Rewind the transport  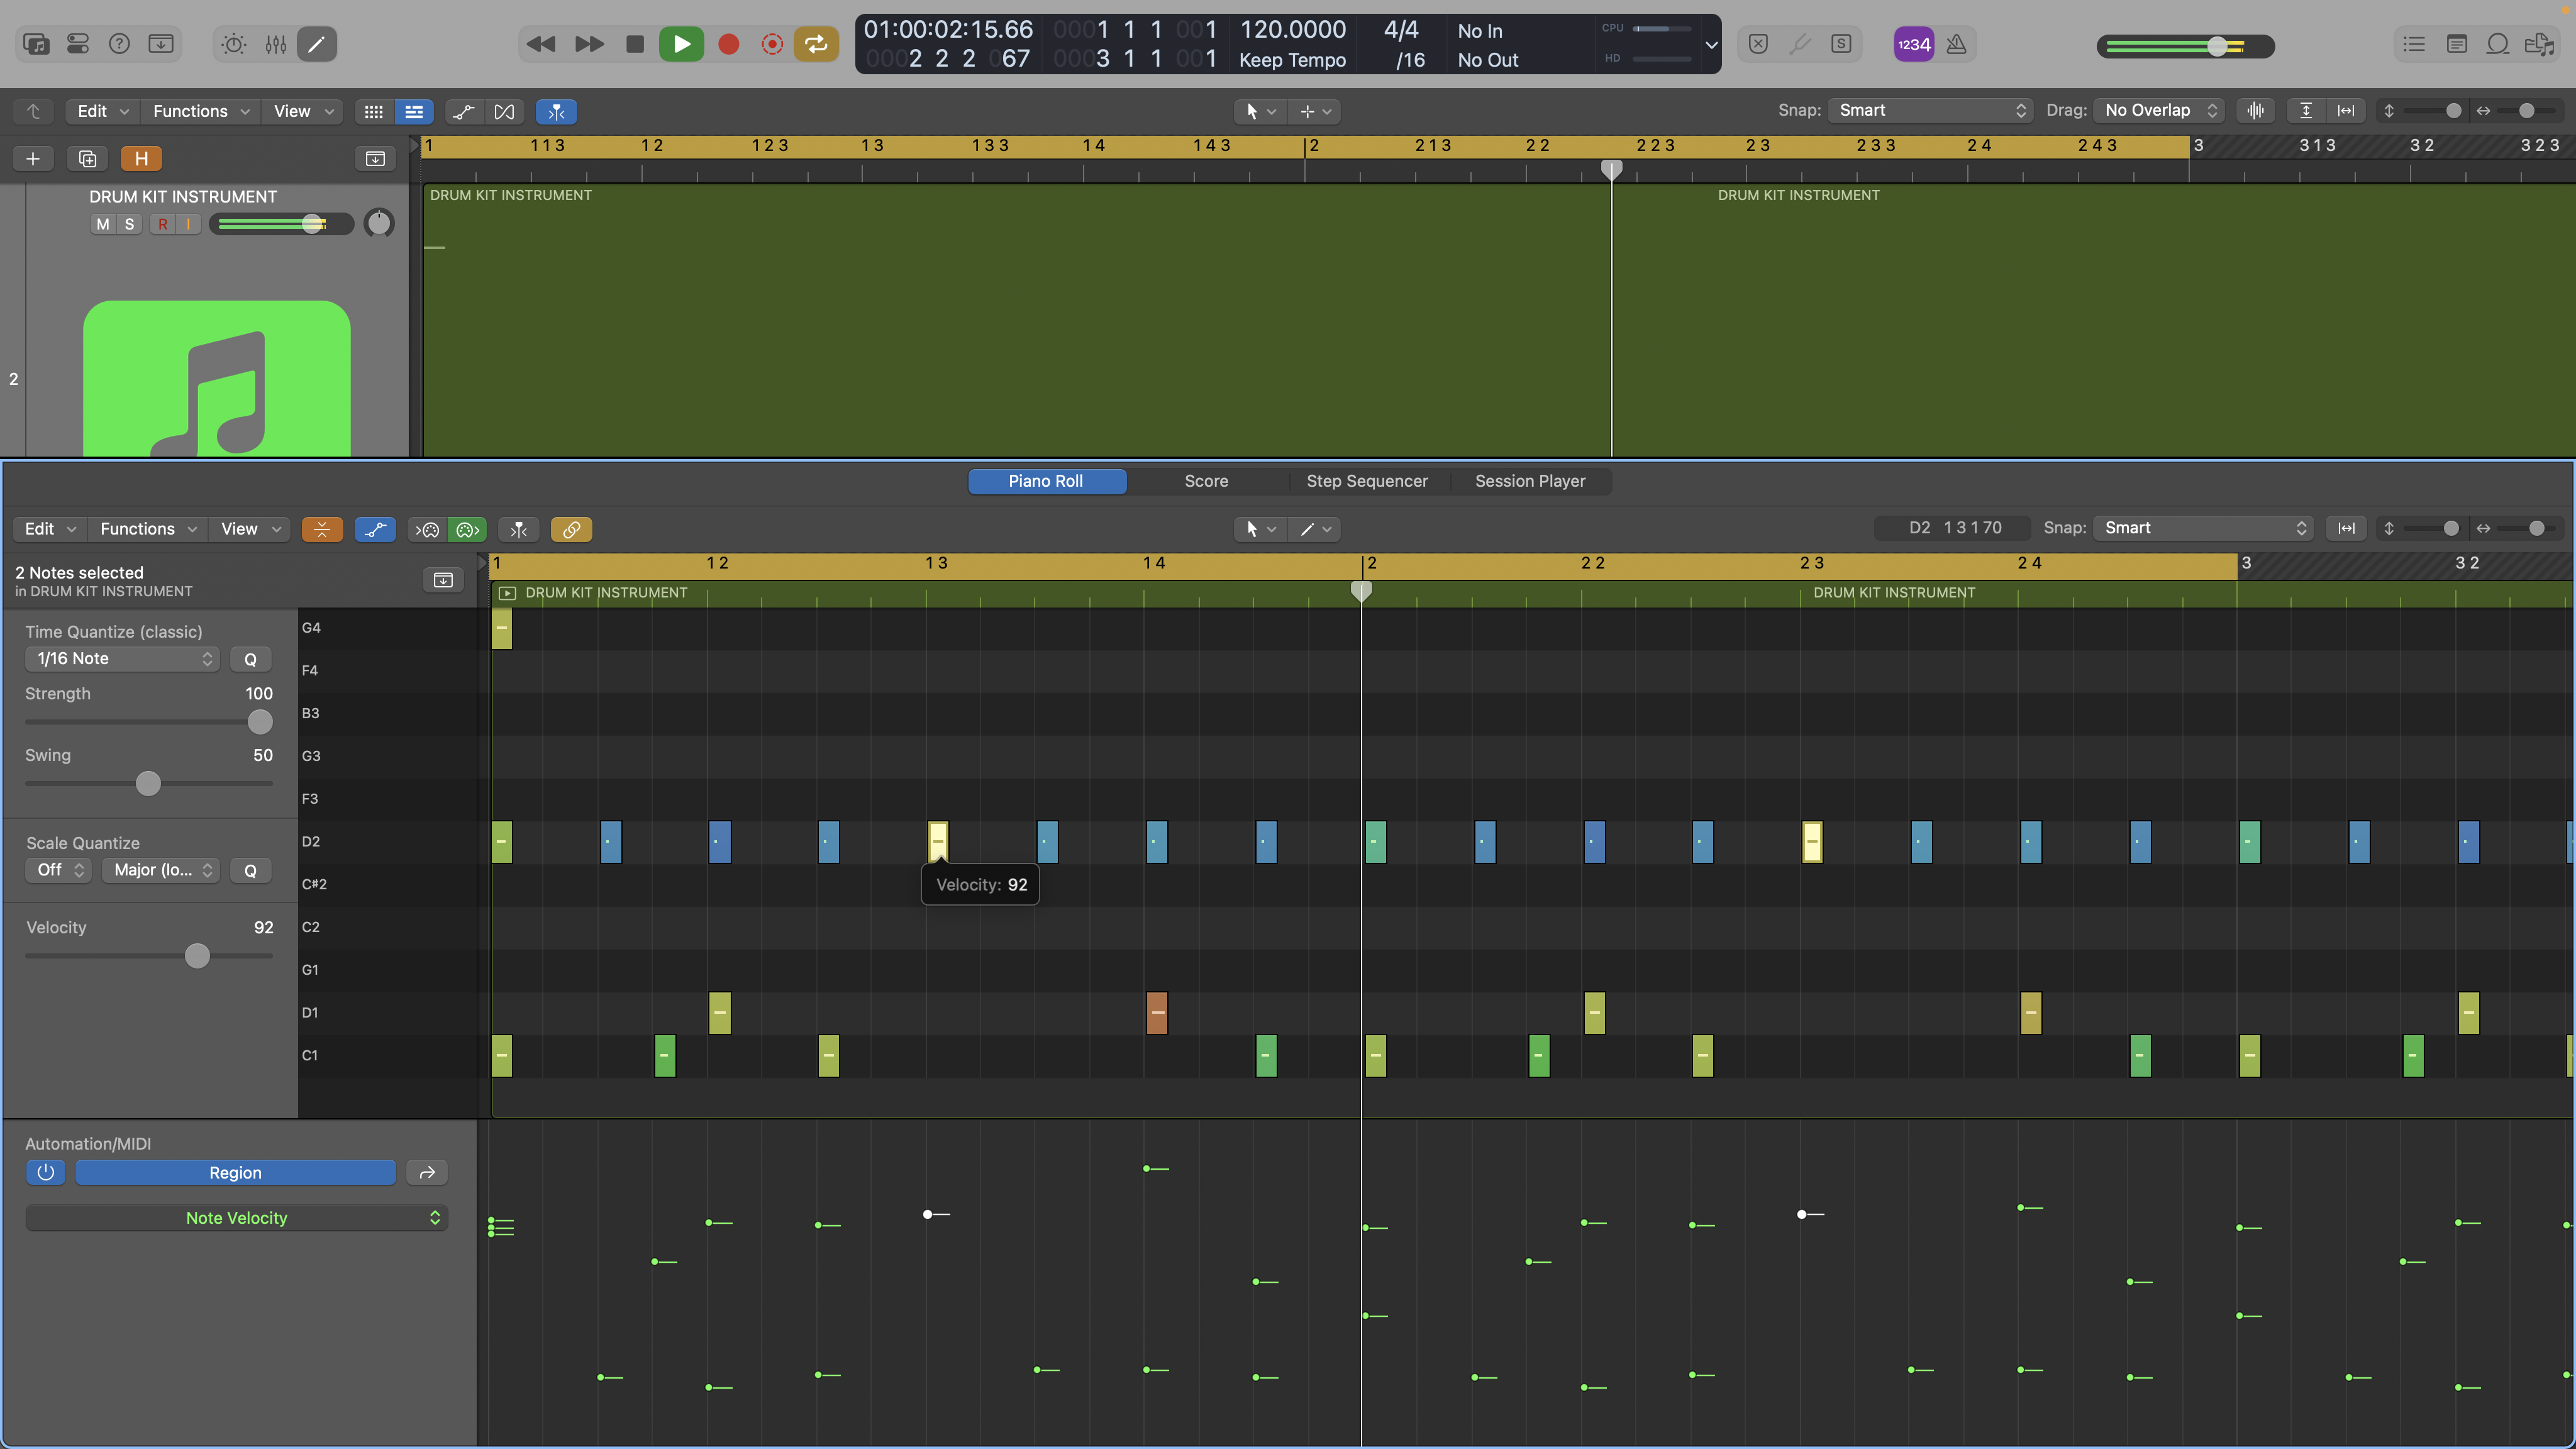pos(541,44)
